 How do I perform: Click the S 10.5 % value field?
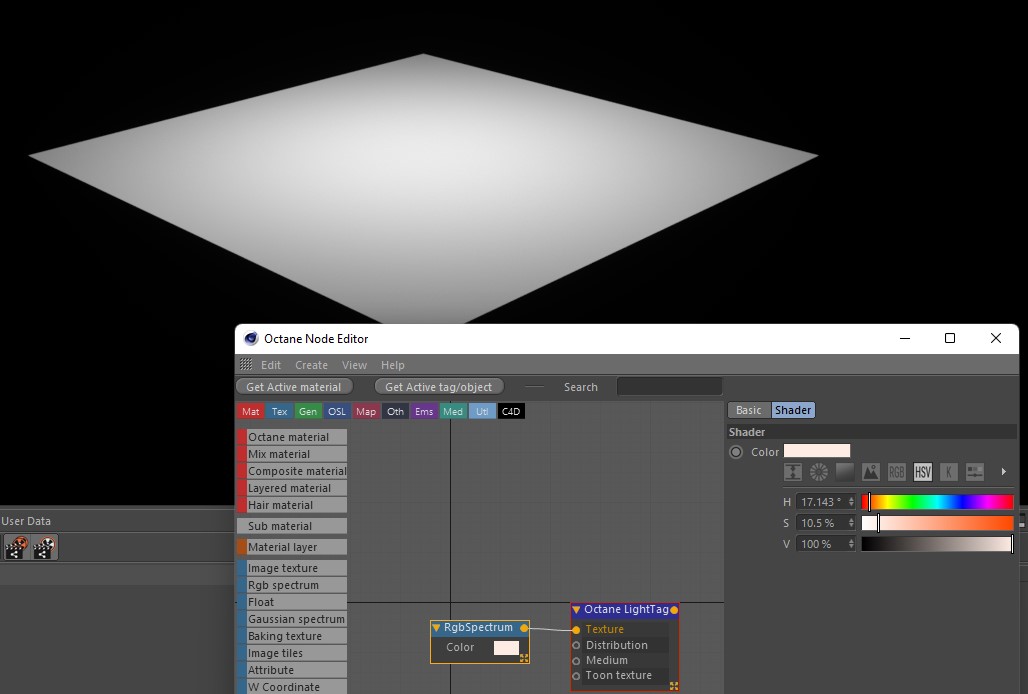[x=821, y=523]
